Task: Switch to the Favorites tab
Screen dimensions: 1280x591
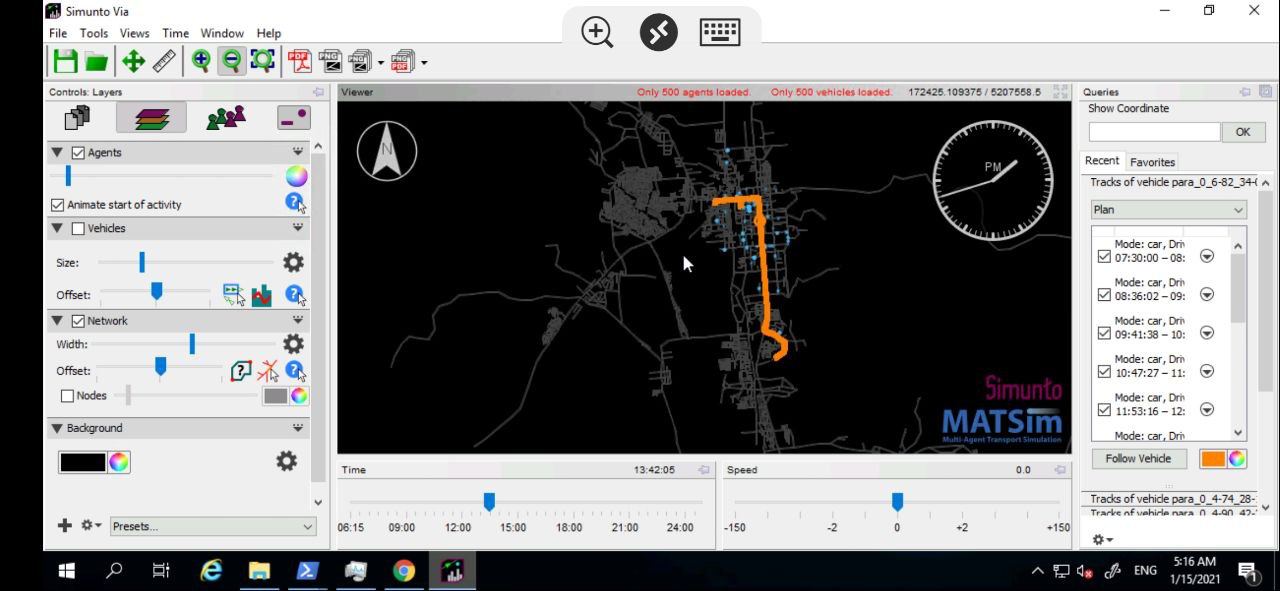Action: pyautogui.click(x=1152, y=162)
